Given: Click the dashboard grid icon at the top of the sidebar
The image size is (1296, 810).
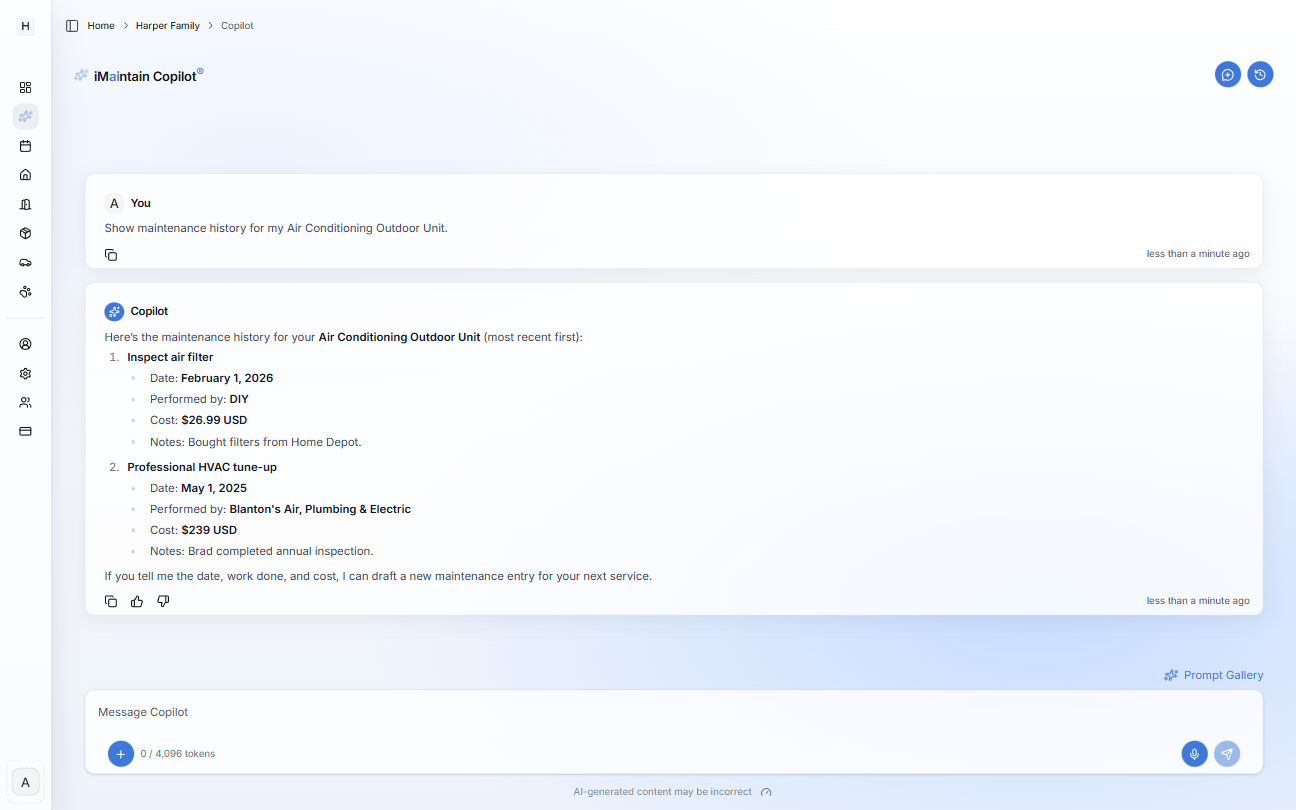Looking at the screenshot, I should click(x=25, y=87).
